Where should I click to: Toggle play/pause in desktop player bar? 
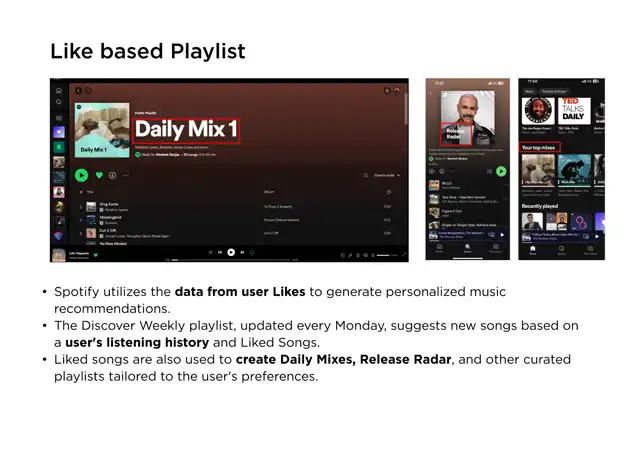[231, 252]
